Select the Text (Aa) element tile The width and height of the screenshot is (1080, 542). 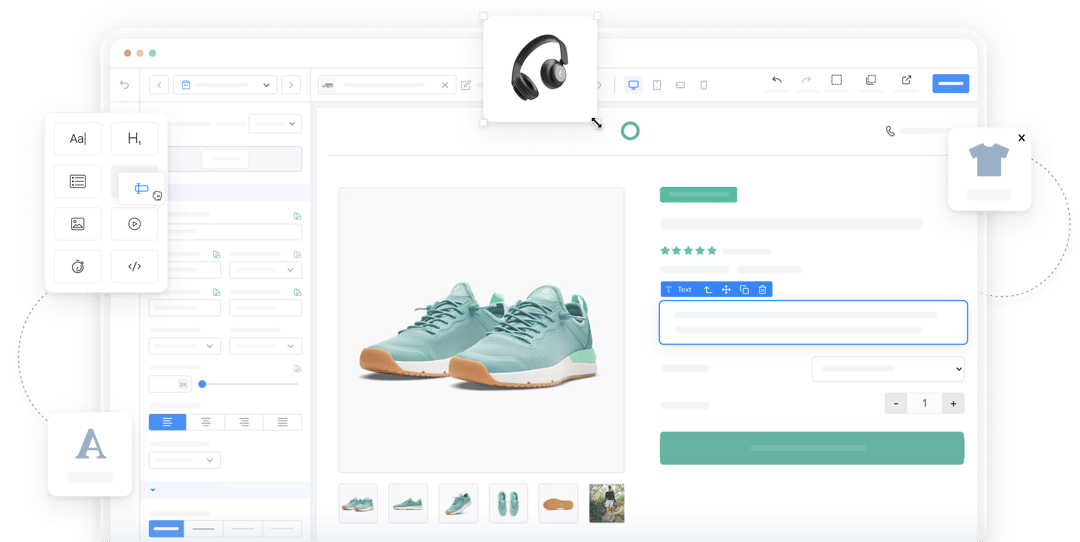coord(78,138)
